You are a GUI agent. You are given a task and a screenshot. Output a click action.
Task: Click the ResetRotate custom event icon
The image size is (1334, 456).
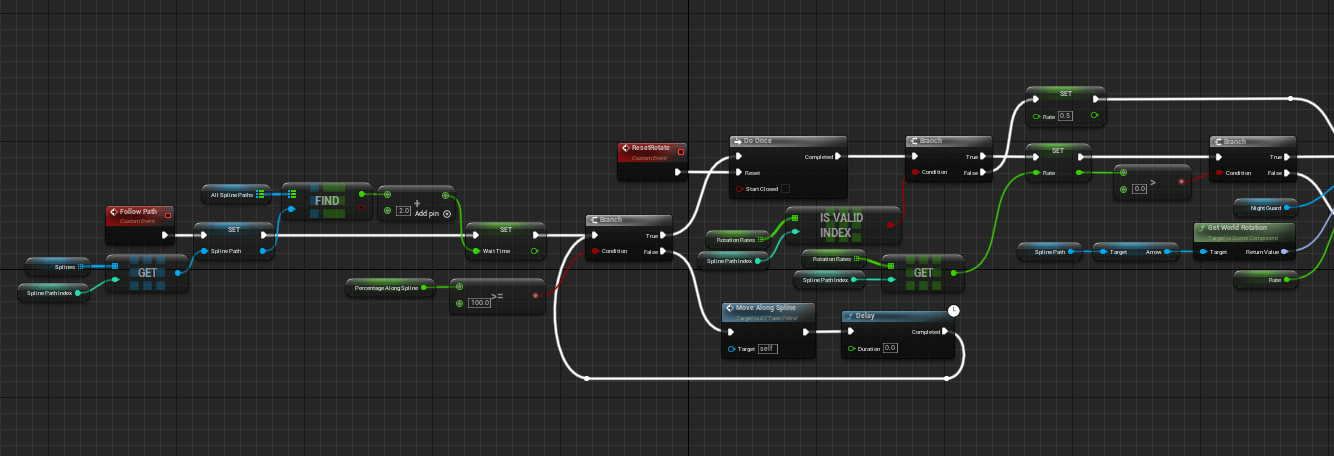point(626,149)
